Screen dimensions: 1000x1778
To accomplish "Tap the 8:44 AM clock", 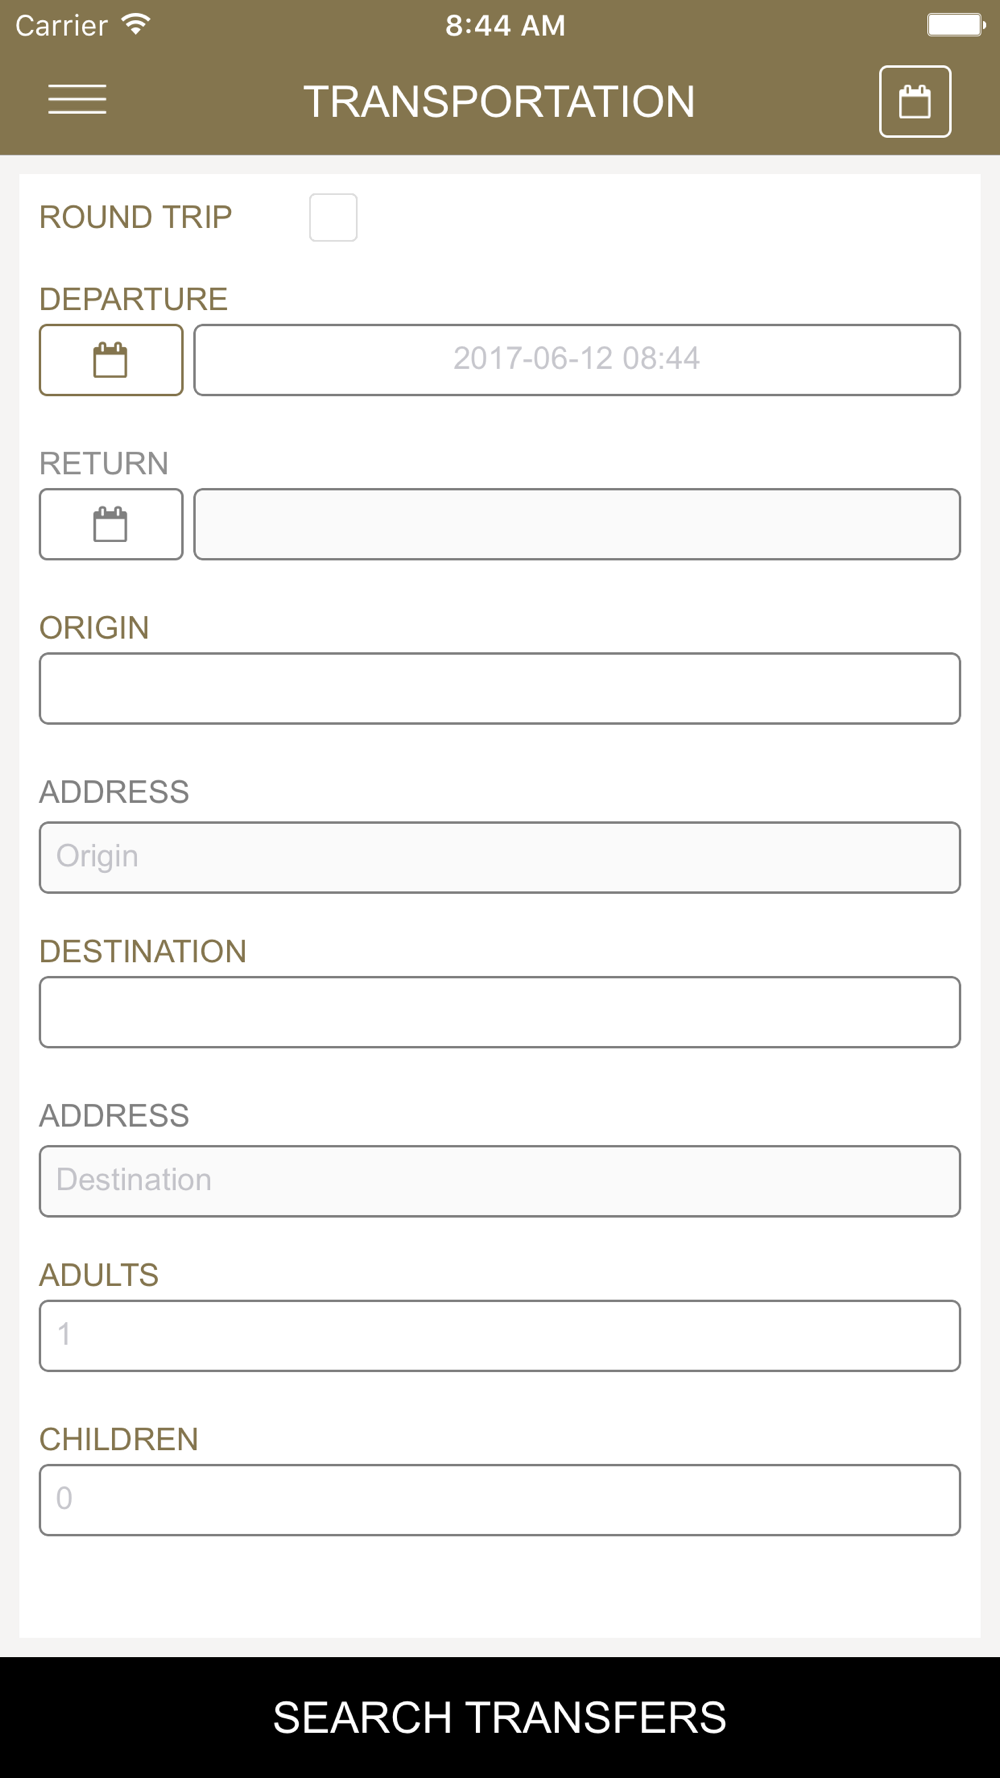I will pyautogui.click(x=505, y=25).
